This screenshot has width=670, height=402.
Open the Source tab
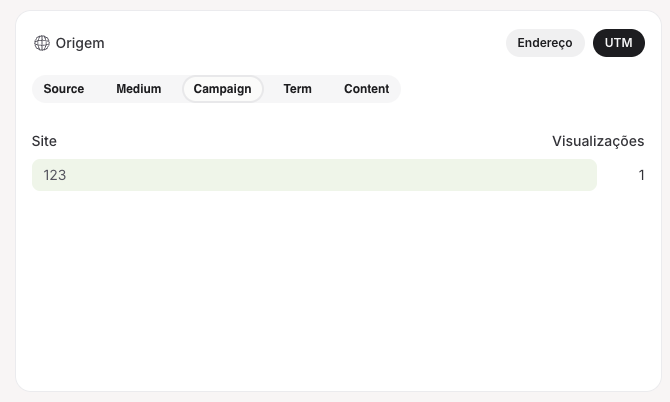click(x=64, y=89)
